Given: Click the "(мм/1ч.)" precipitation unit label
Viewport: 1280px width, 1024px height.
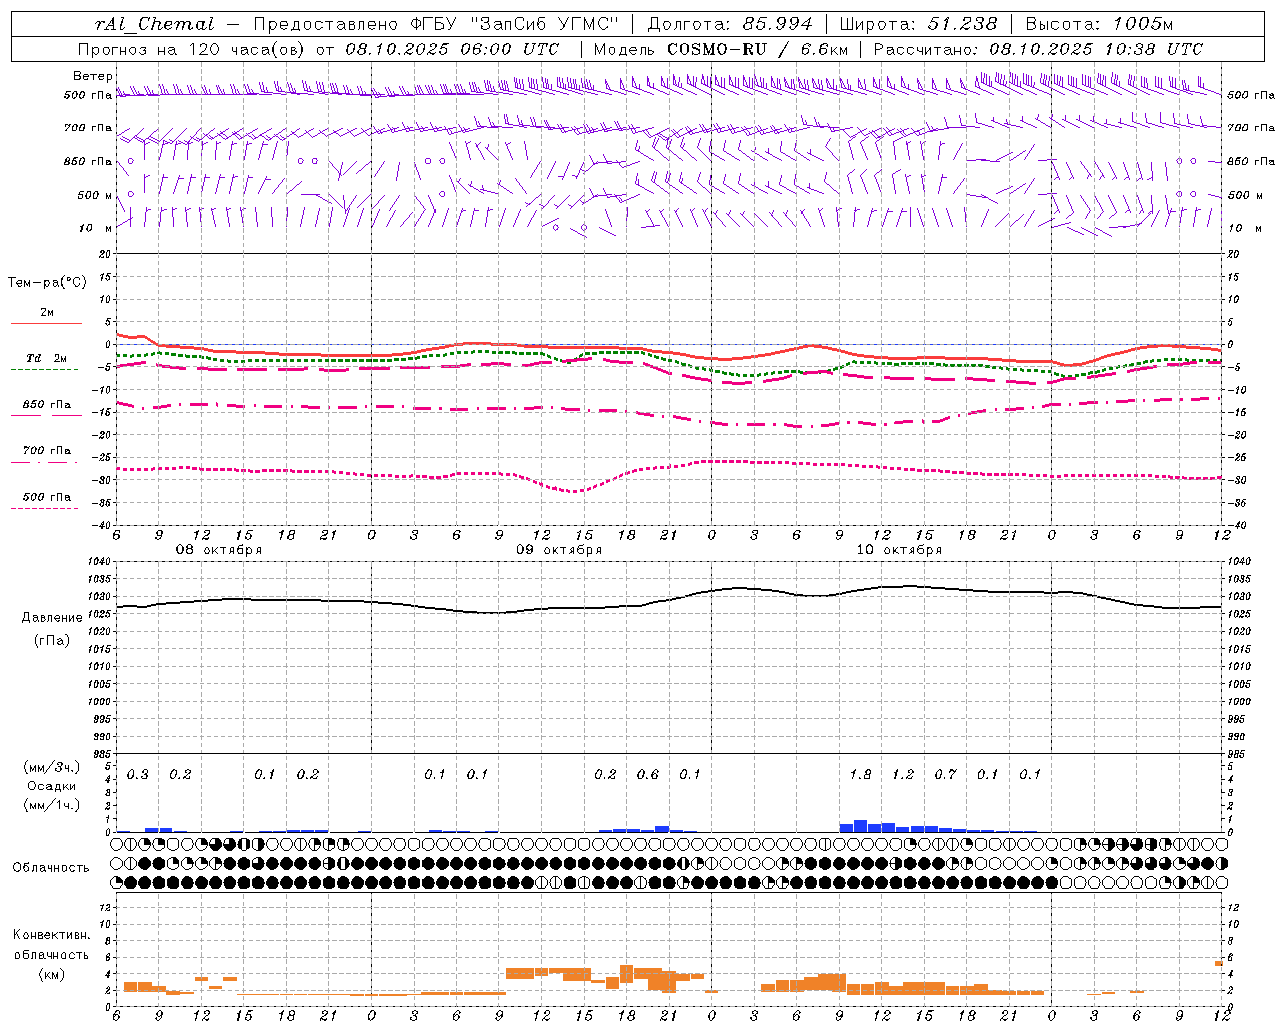Looking at the screenshot, I should click(52, 805).
